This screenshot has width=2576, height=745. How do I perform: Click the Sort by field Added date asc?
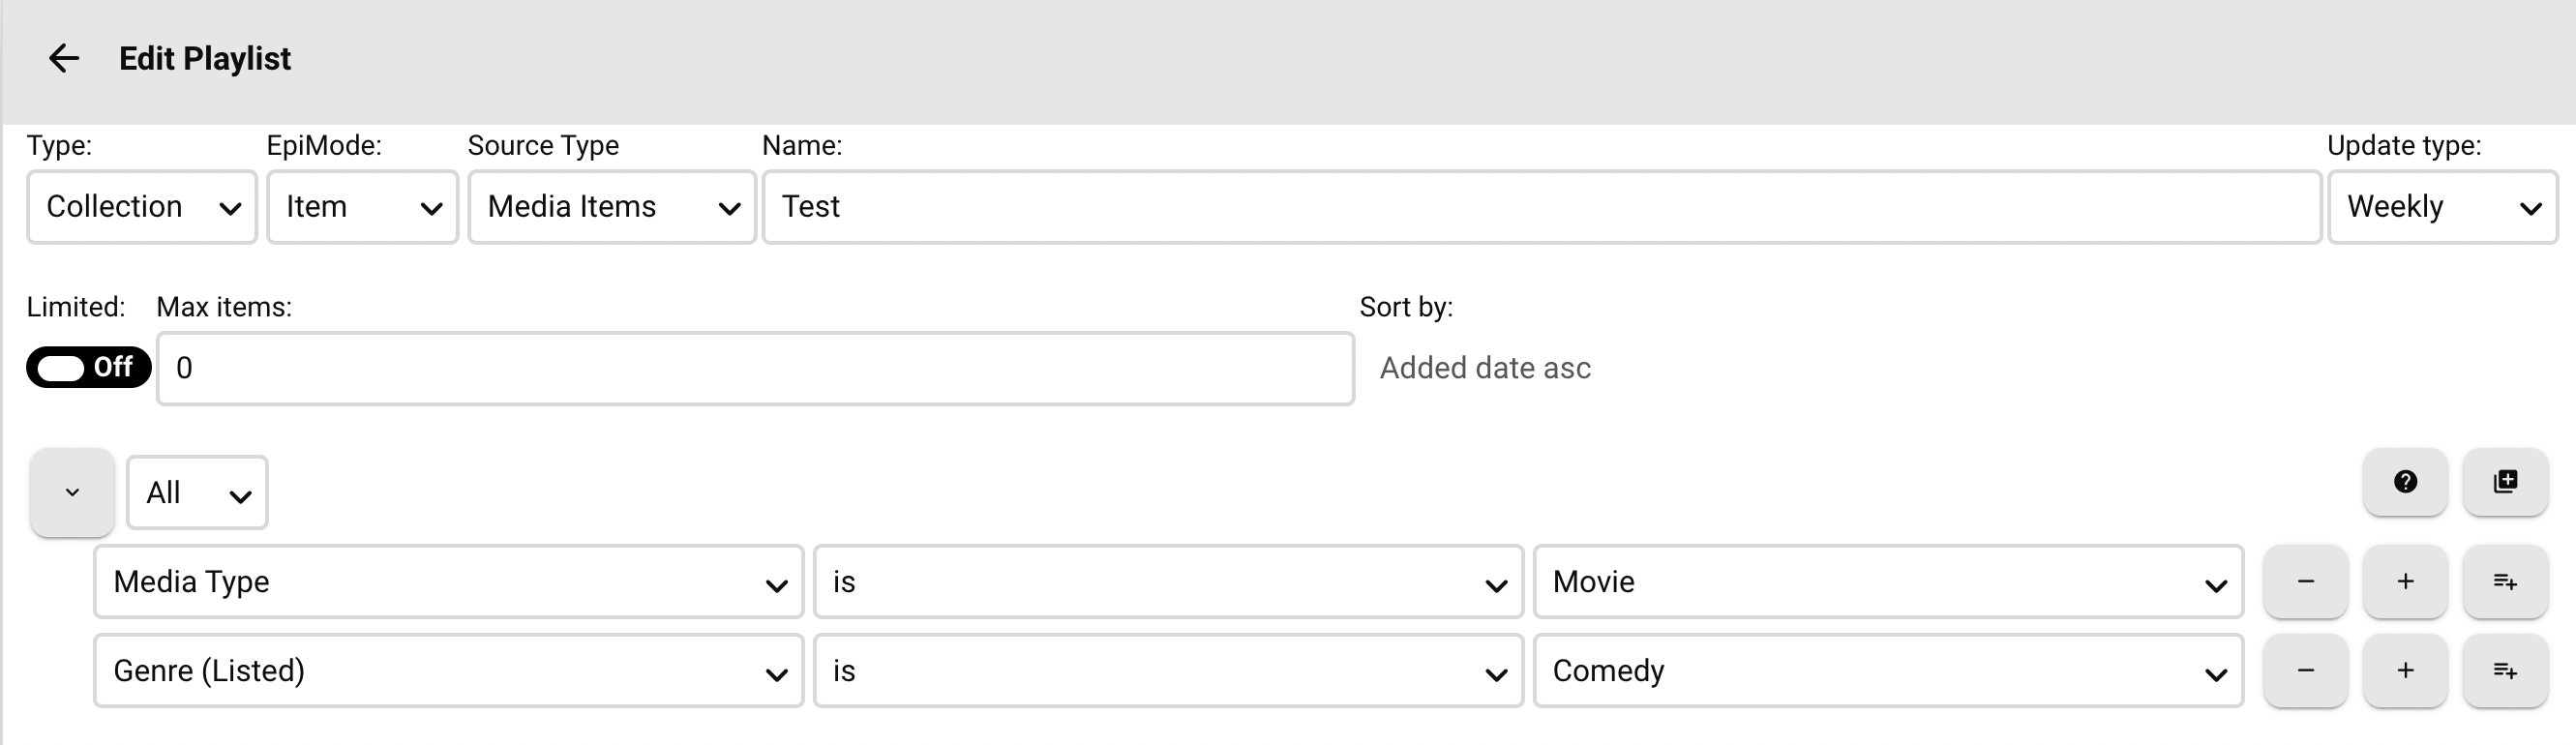coord(1485,368)
